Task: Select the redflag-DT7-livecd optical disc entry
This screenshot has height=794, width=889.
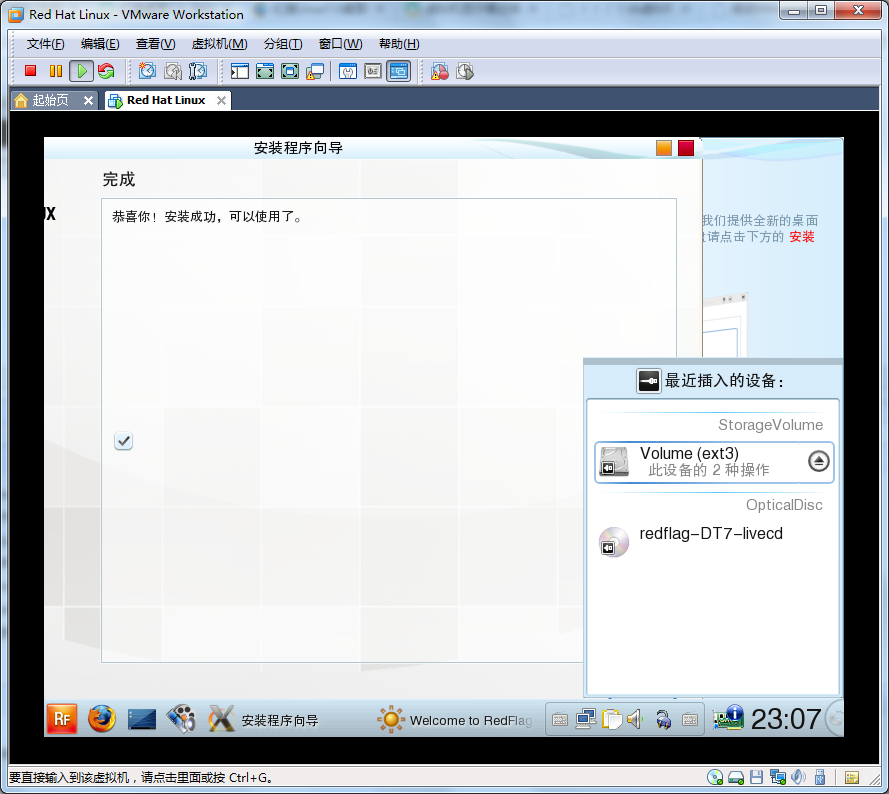Action: 714,542
